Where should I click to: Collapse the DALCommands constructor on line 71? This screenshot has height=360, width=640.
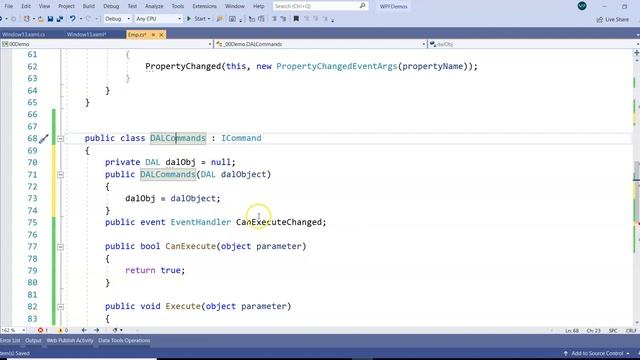[60, 175]
